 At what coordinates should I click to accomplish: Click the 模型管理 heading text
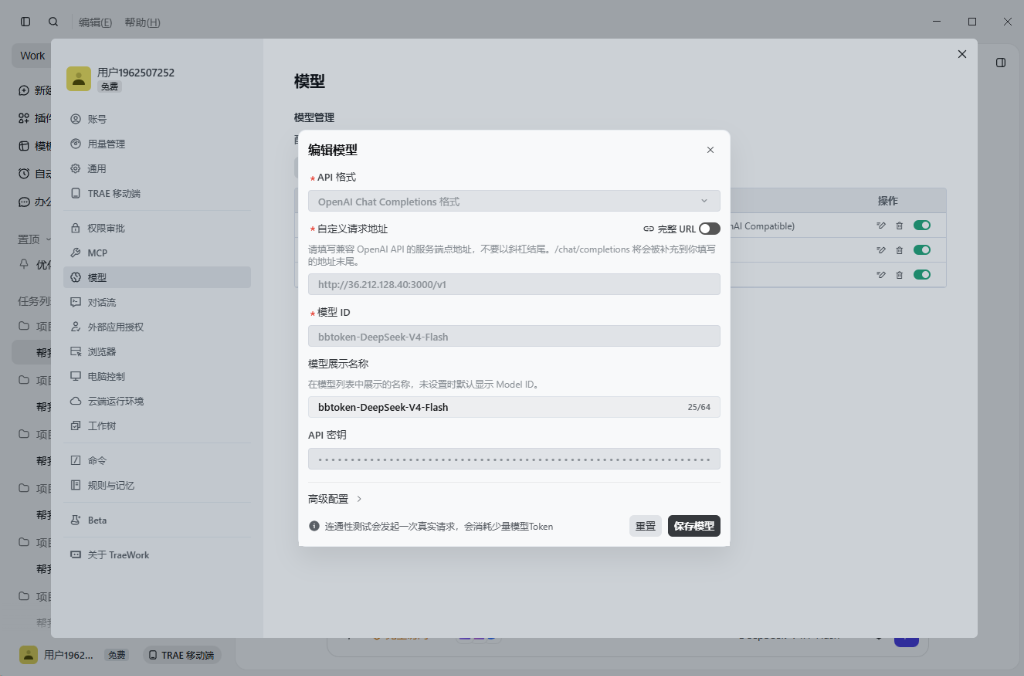(x=314, y=118)
